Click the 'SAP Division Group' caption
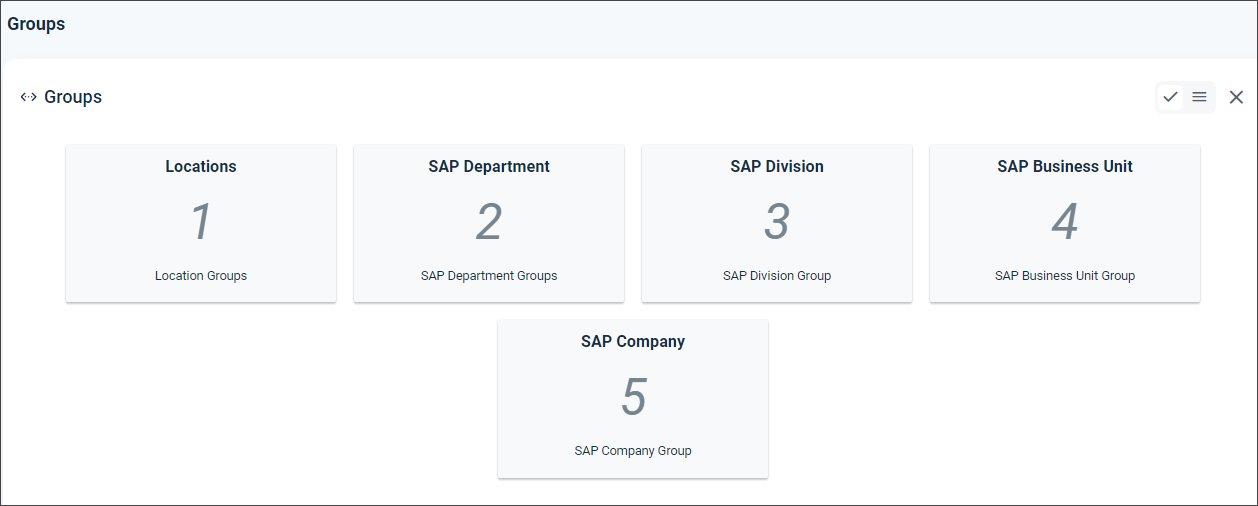 [x=777, y=276]
